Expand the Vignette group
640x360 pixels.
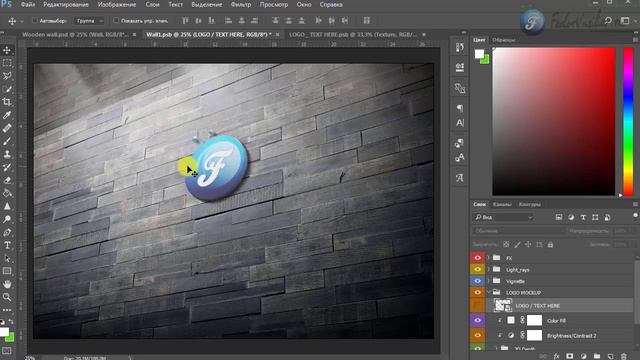click(488, 281)
